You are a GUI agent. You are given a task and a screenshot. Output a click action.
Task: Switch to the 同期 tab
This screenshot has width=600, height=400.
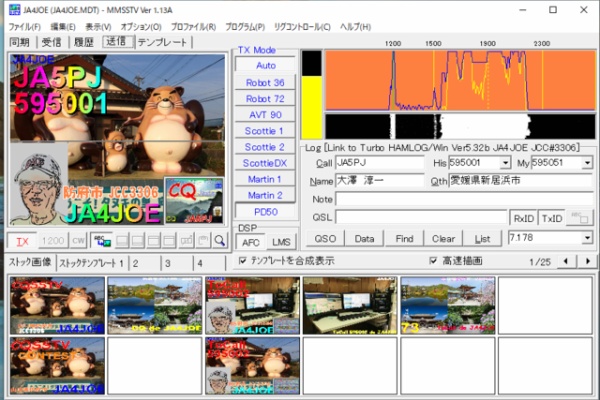tap(20, 42)
